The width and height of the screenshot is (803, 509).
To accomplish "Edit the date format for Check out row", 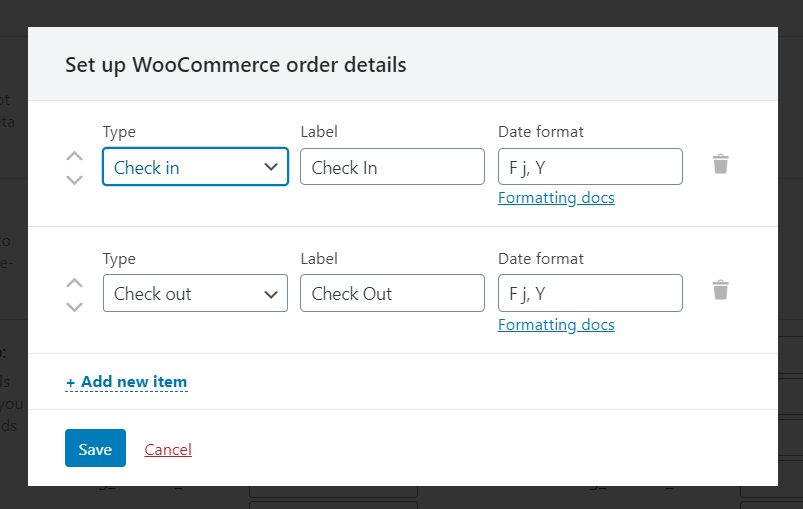I will tap(590, 293).
